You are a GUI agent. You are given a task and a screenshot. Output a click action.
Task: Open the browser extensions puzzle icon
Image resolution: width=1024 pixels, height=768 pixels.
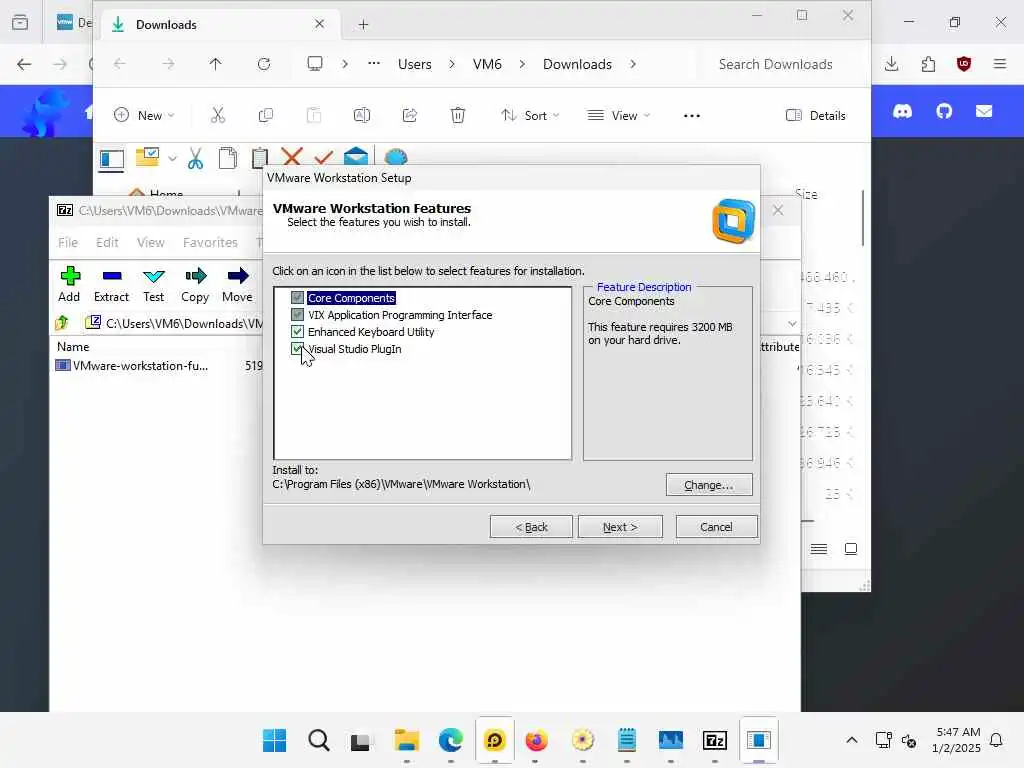point(928,64)
